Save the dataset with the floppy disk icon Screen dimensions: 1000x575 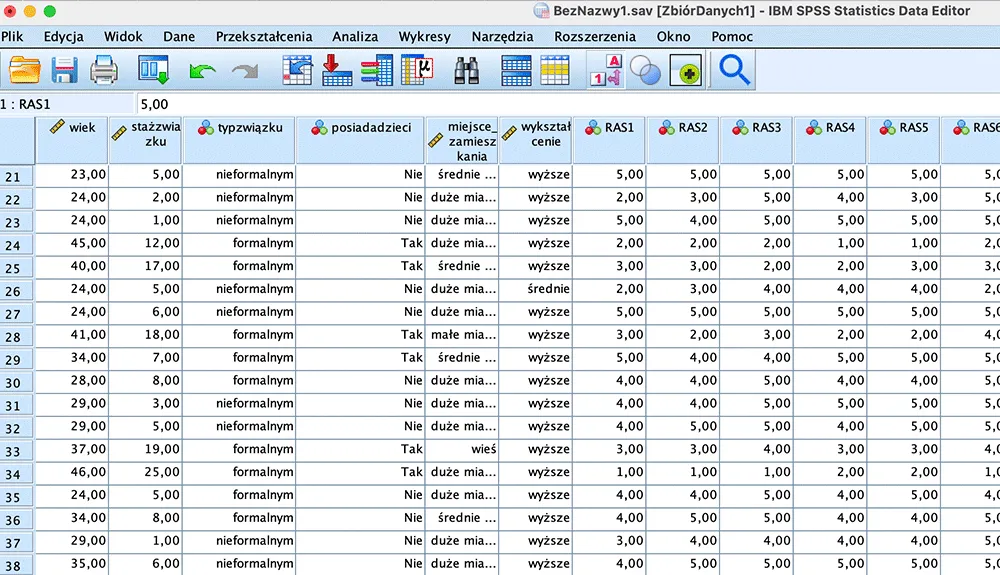coord(65,70)
